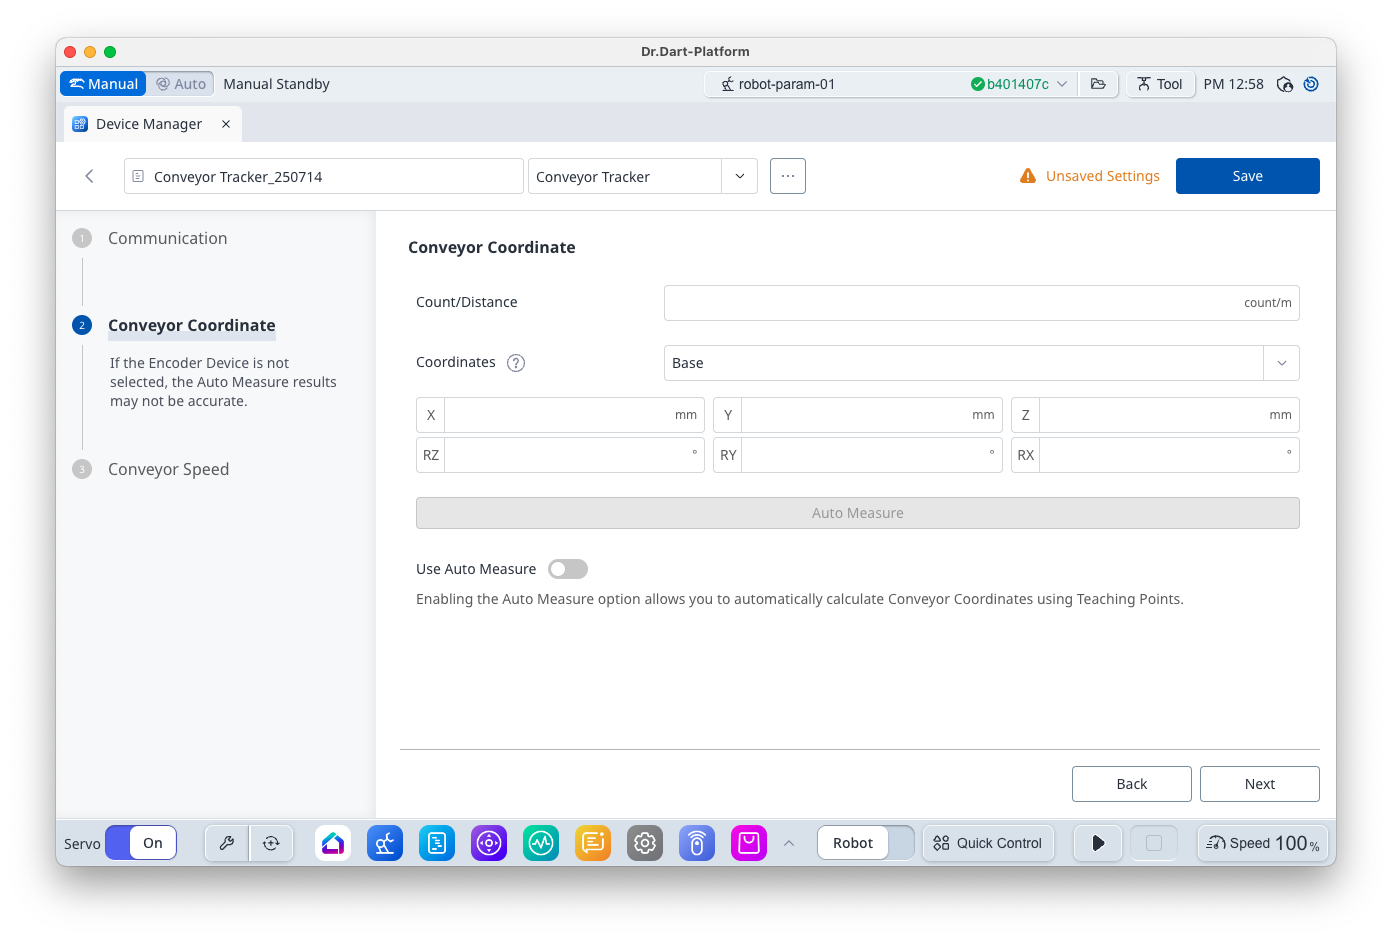1392x940 pixels.
Task: Switch to the Device Manager tab
Action: [149, 124]
